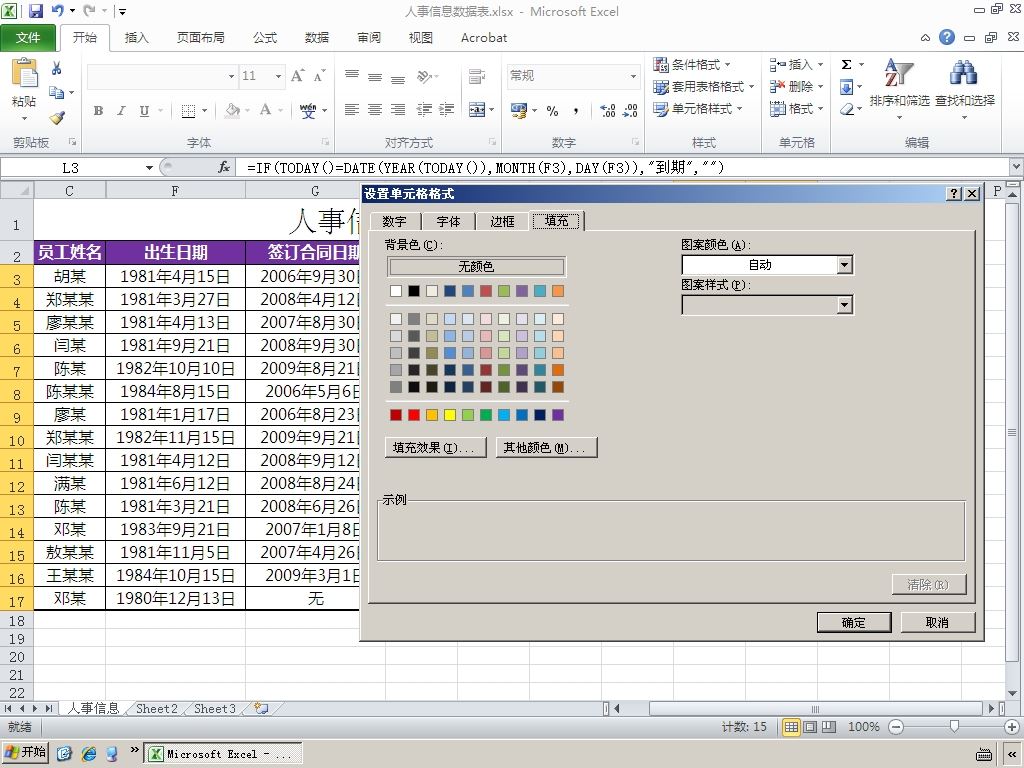The height and width of the screenshot is (768, 1024).
Task: Open the font name combo box
Action: (162, 76)
